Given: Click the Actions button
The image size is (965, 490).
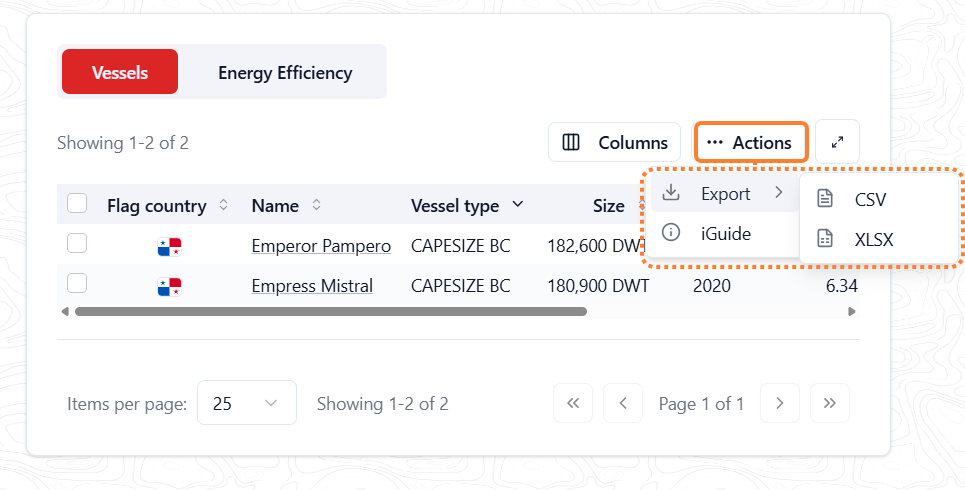Looking at the screenshot, I should tap(751, 142).
